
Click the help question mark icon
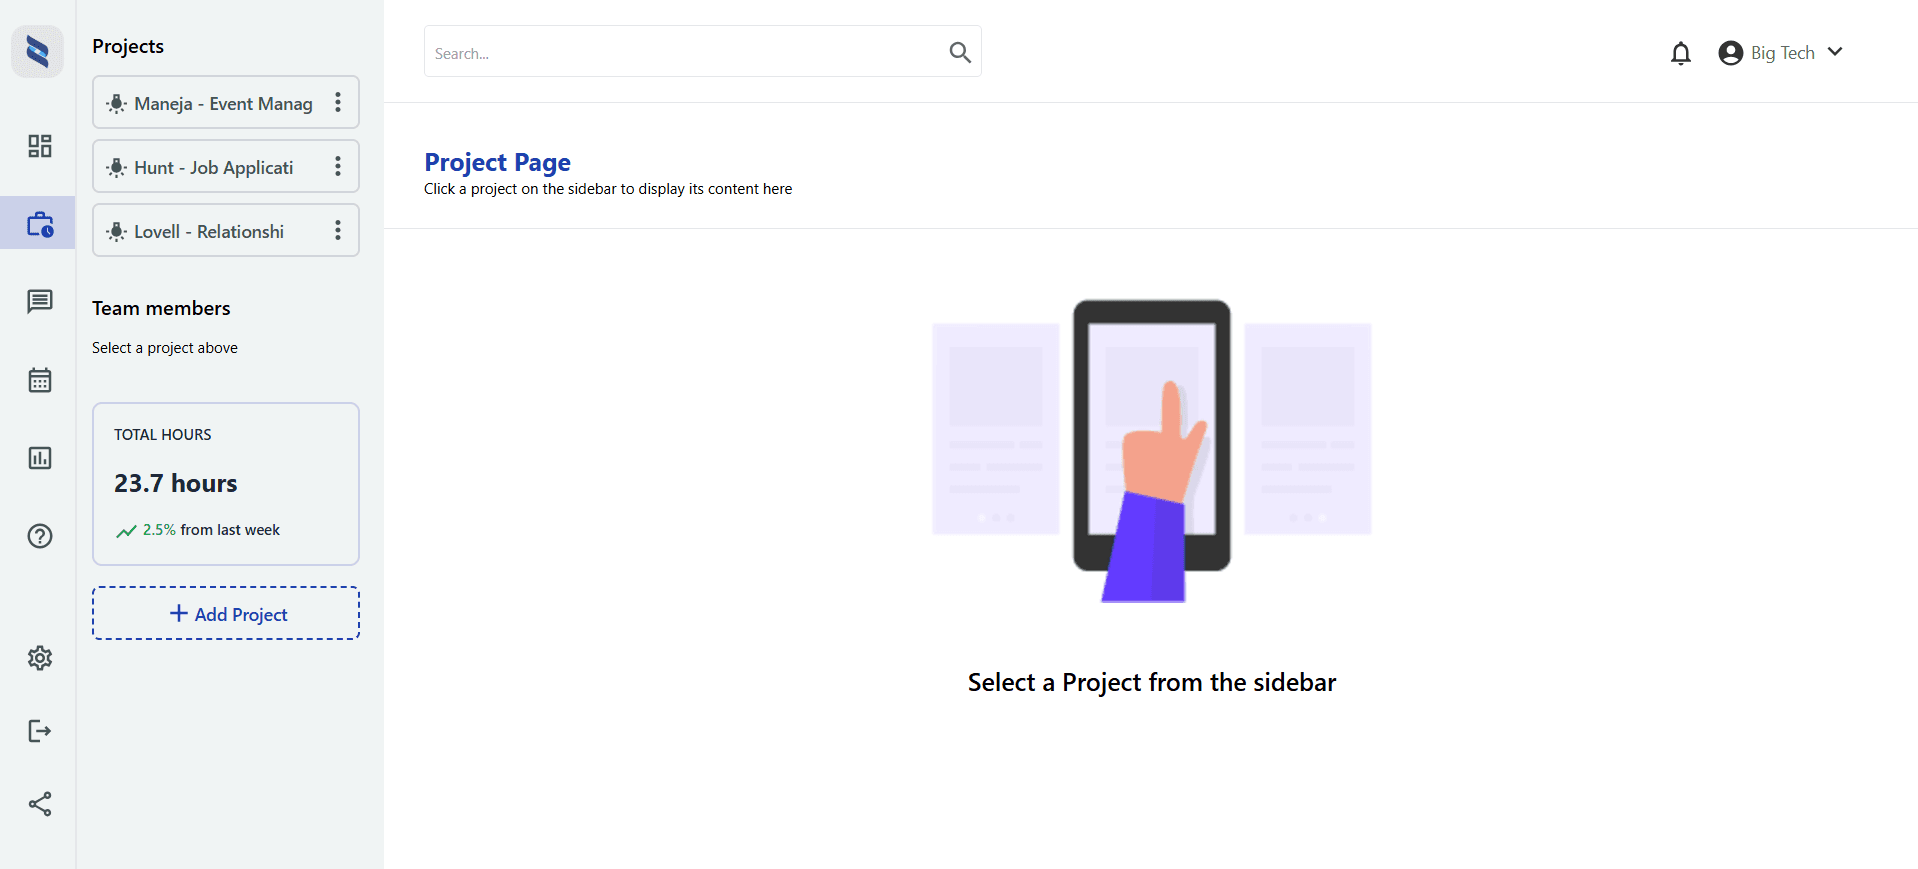[x=40, y=536]
